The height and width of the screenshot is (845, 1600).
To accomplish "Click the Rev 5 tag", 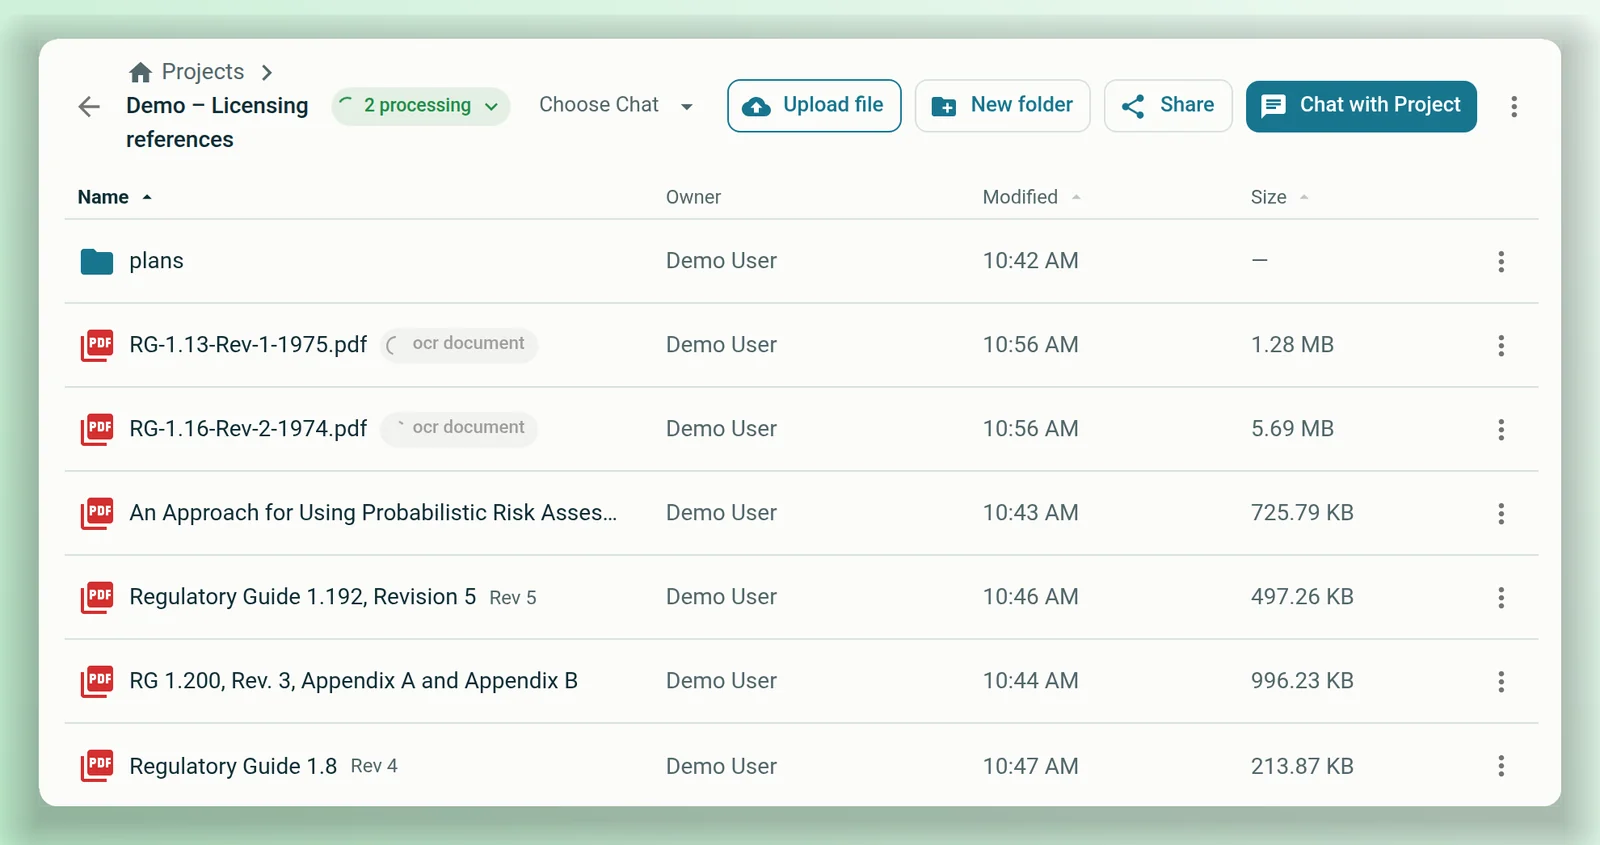I will tap(513, 598).
